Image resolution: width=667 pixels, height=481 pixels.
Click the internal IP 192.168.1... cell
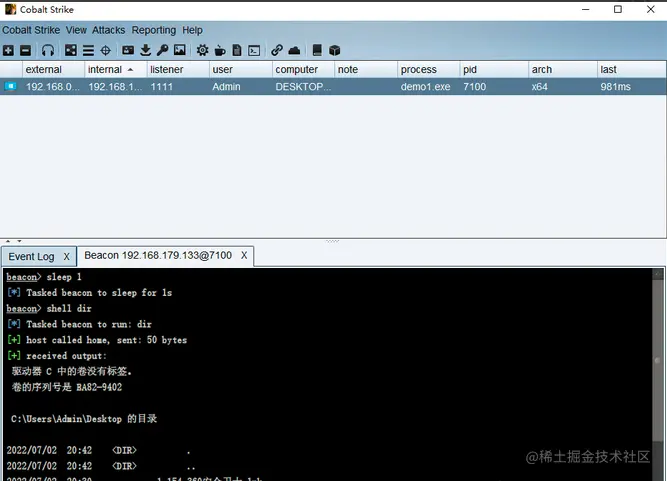tap(115, 87)
